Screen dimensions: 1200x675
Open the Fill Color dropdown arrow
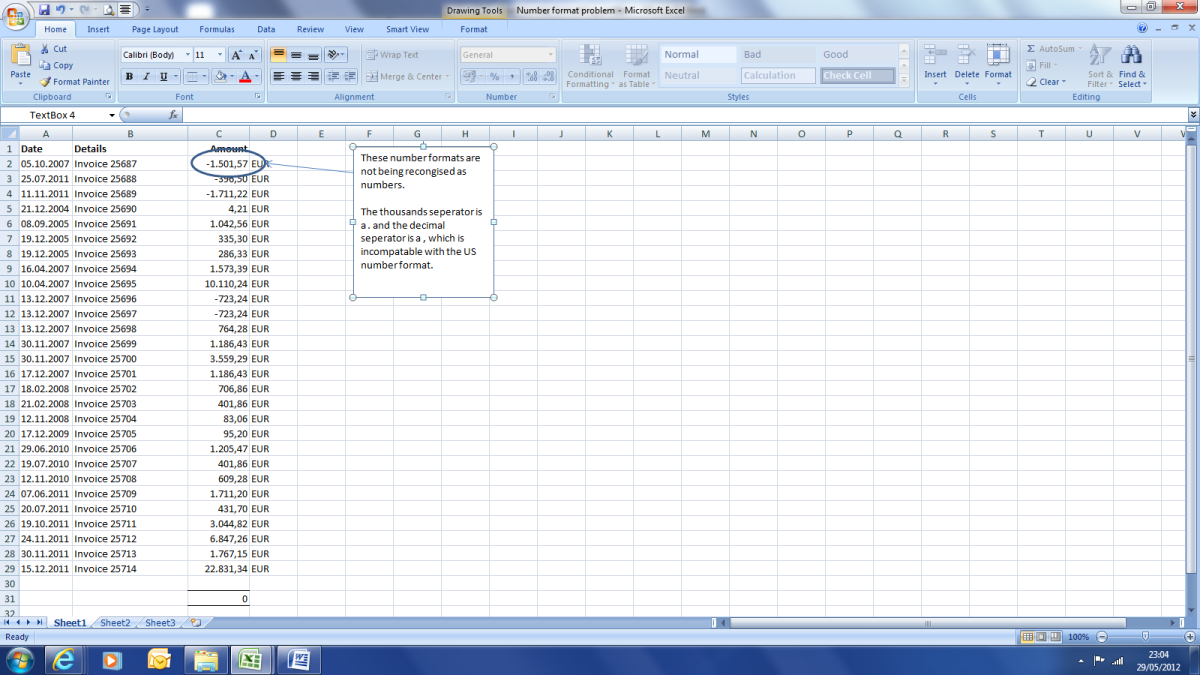pyautogui.click(x=232, y=75)
